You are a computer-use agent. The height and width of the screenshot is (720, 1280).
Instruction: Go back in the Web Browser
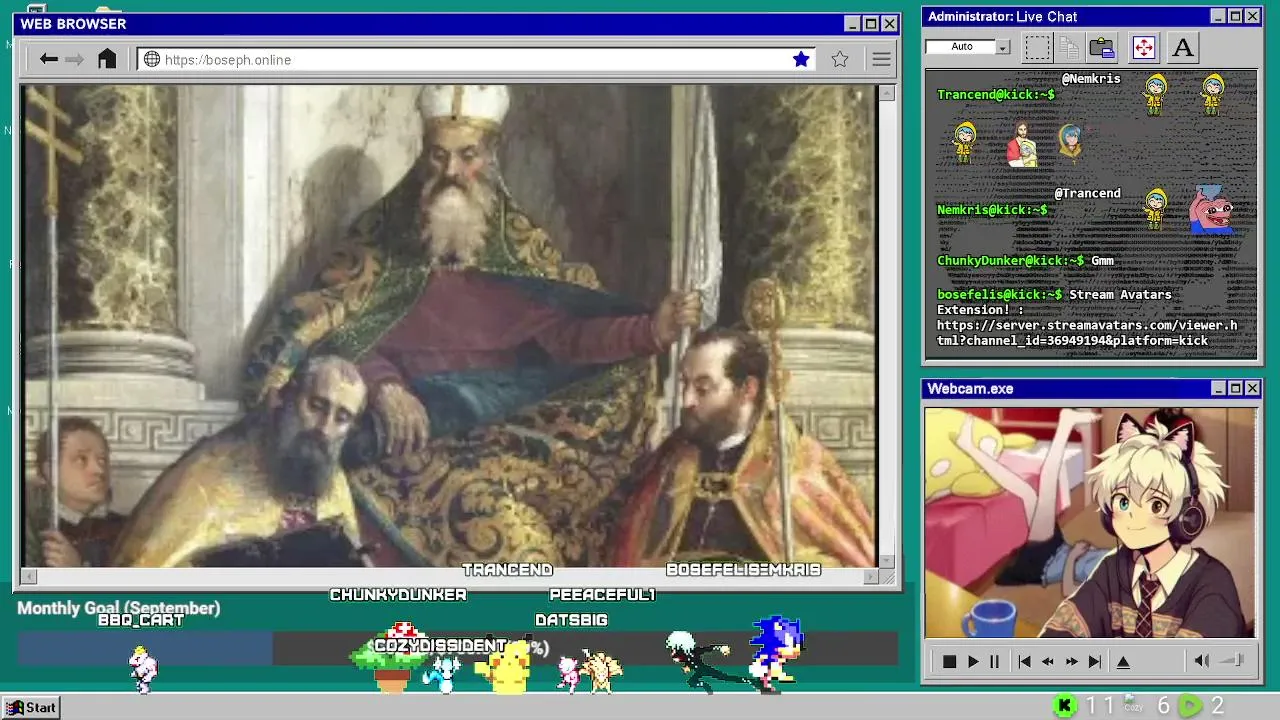48,59
